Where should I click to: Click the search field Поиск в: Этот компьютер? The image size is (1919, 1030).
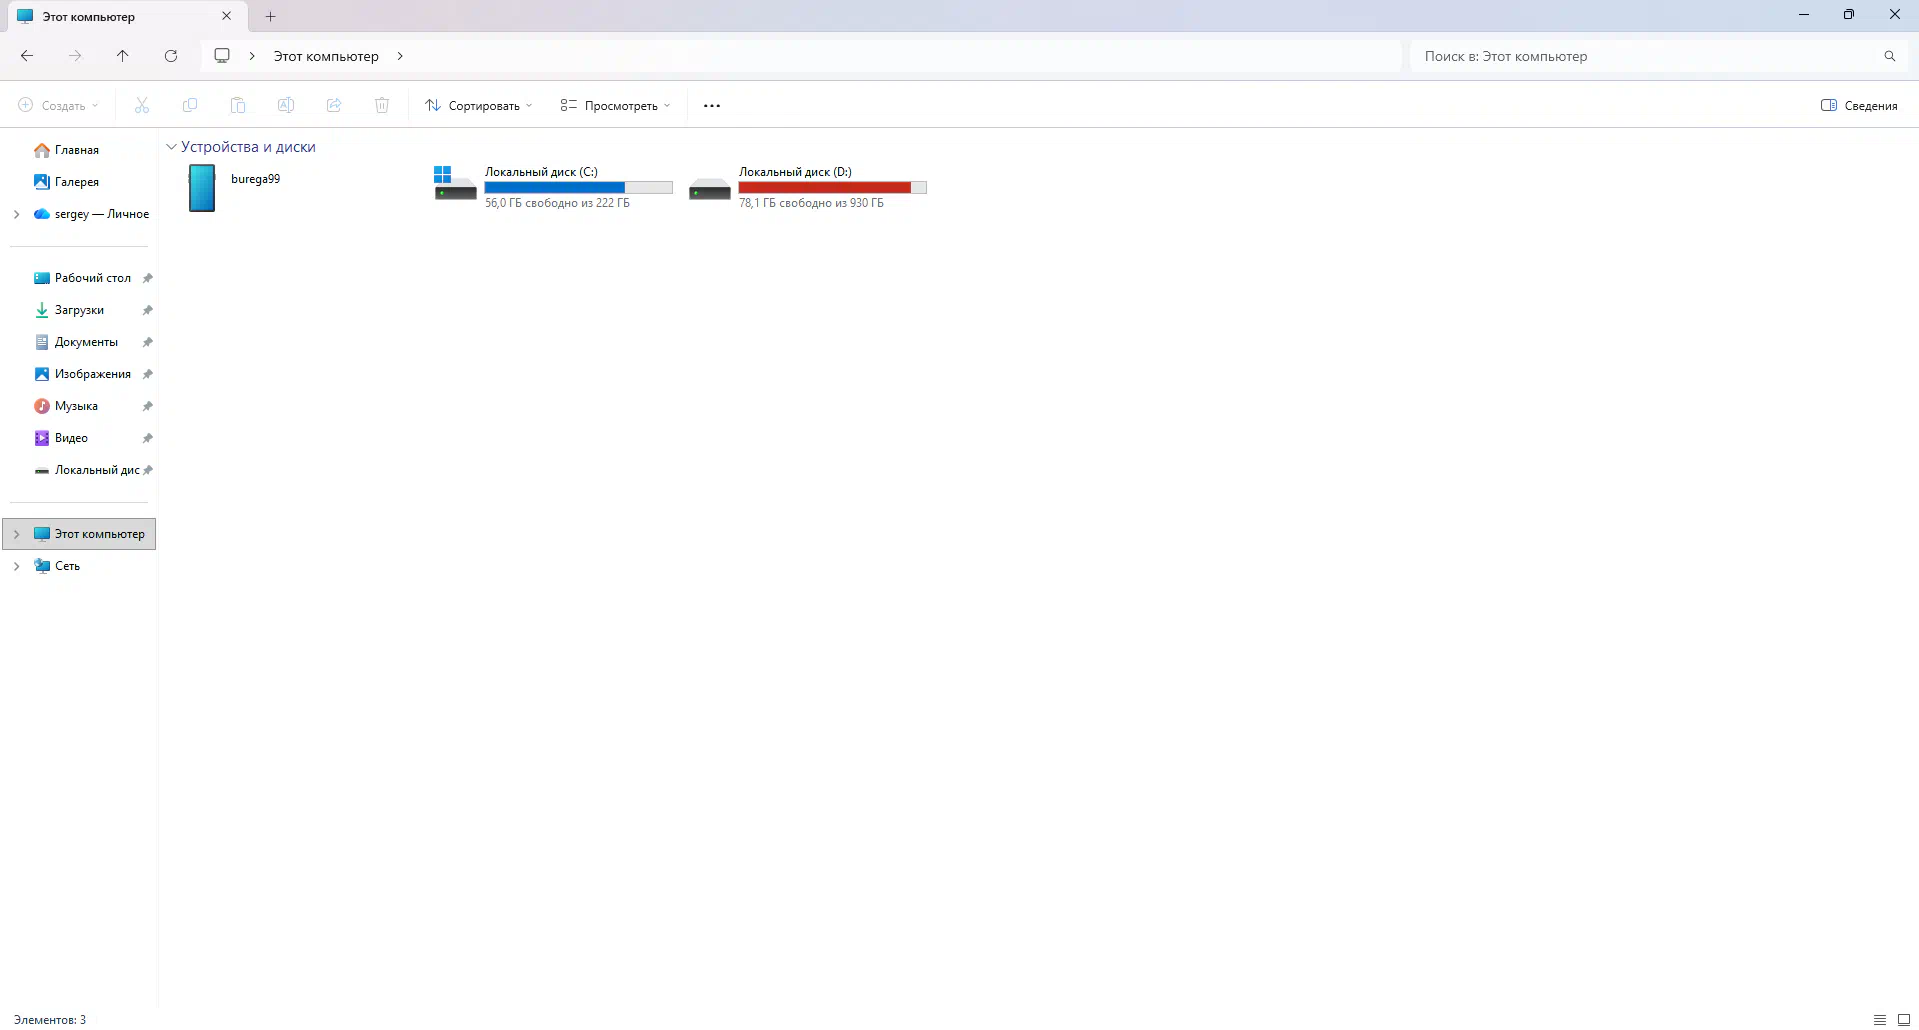[1640, 56]
